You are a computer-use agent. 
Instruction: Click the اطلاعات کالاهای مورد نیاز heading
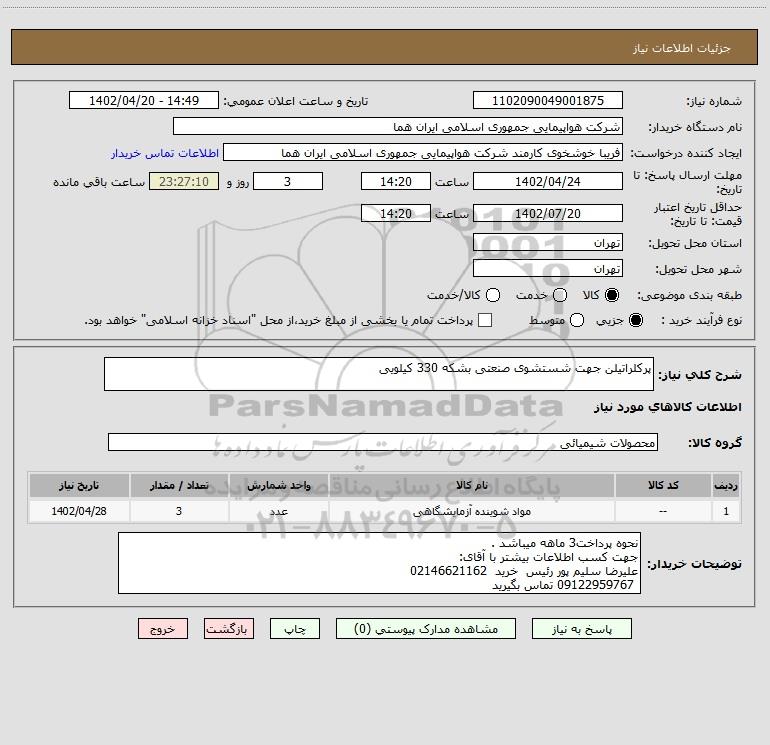667,407
